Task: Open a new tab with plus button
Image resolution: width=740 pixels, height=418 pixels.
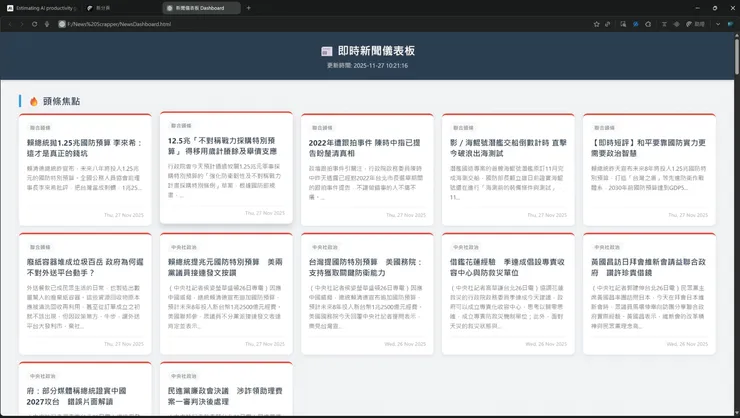Action: 249,8
